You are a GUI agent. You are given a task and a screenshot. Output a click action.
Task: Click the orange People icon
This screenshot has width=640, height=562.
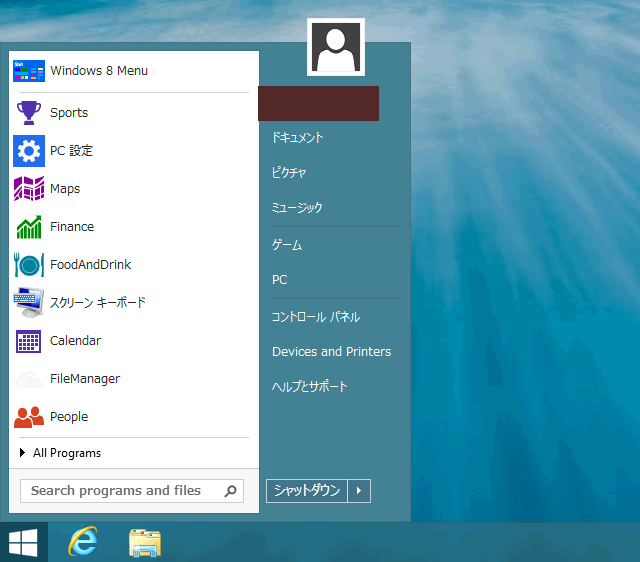click(29, 417)
